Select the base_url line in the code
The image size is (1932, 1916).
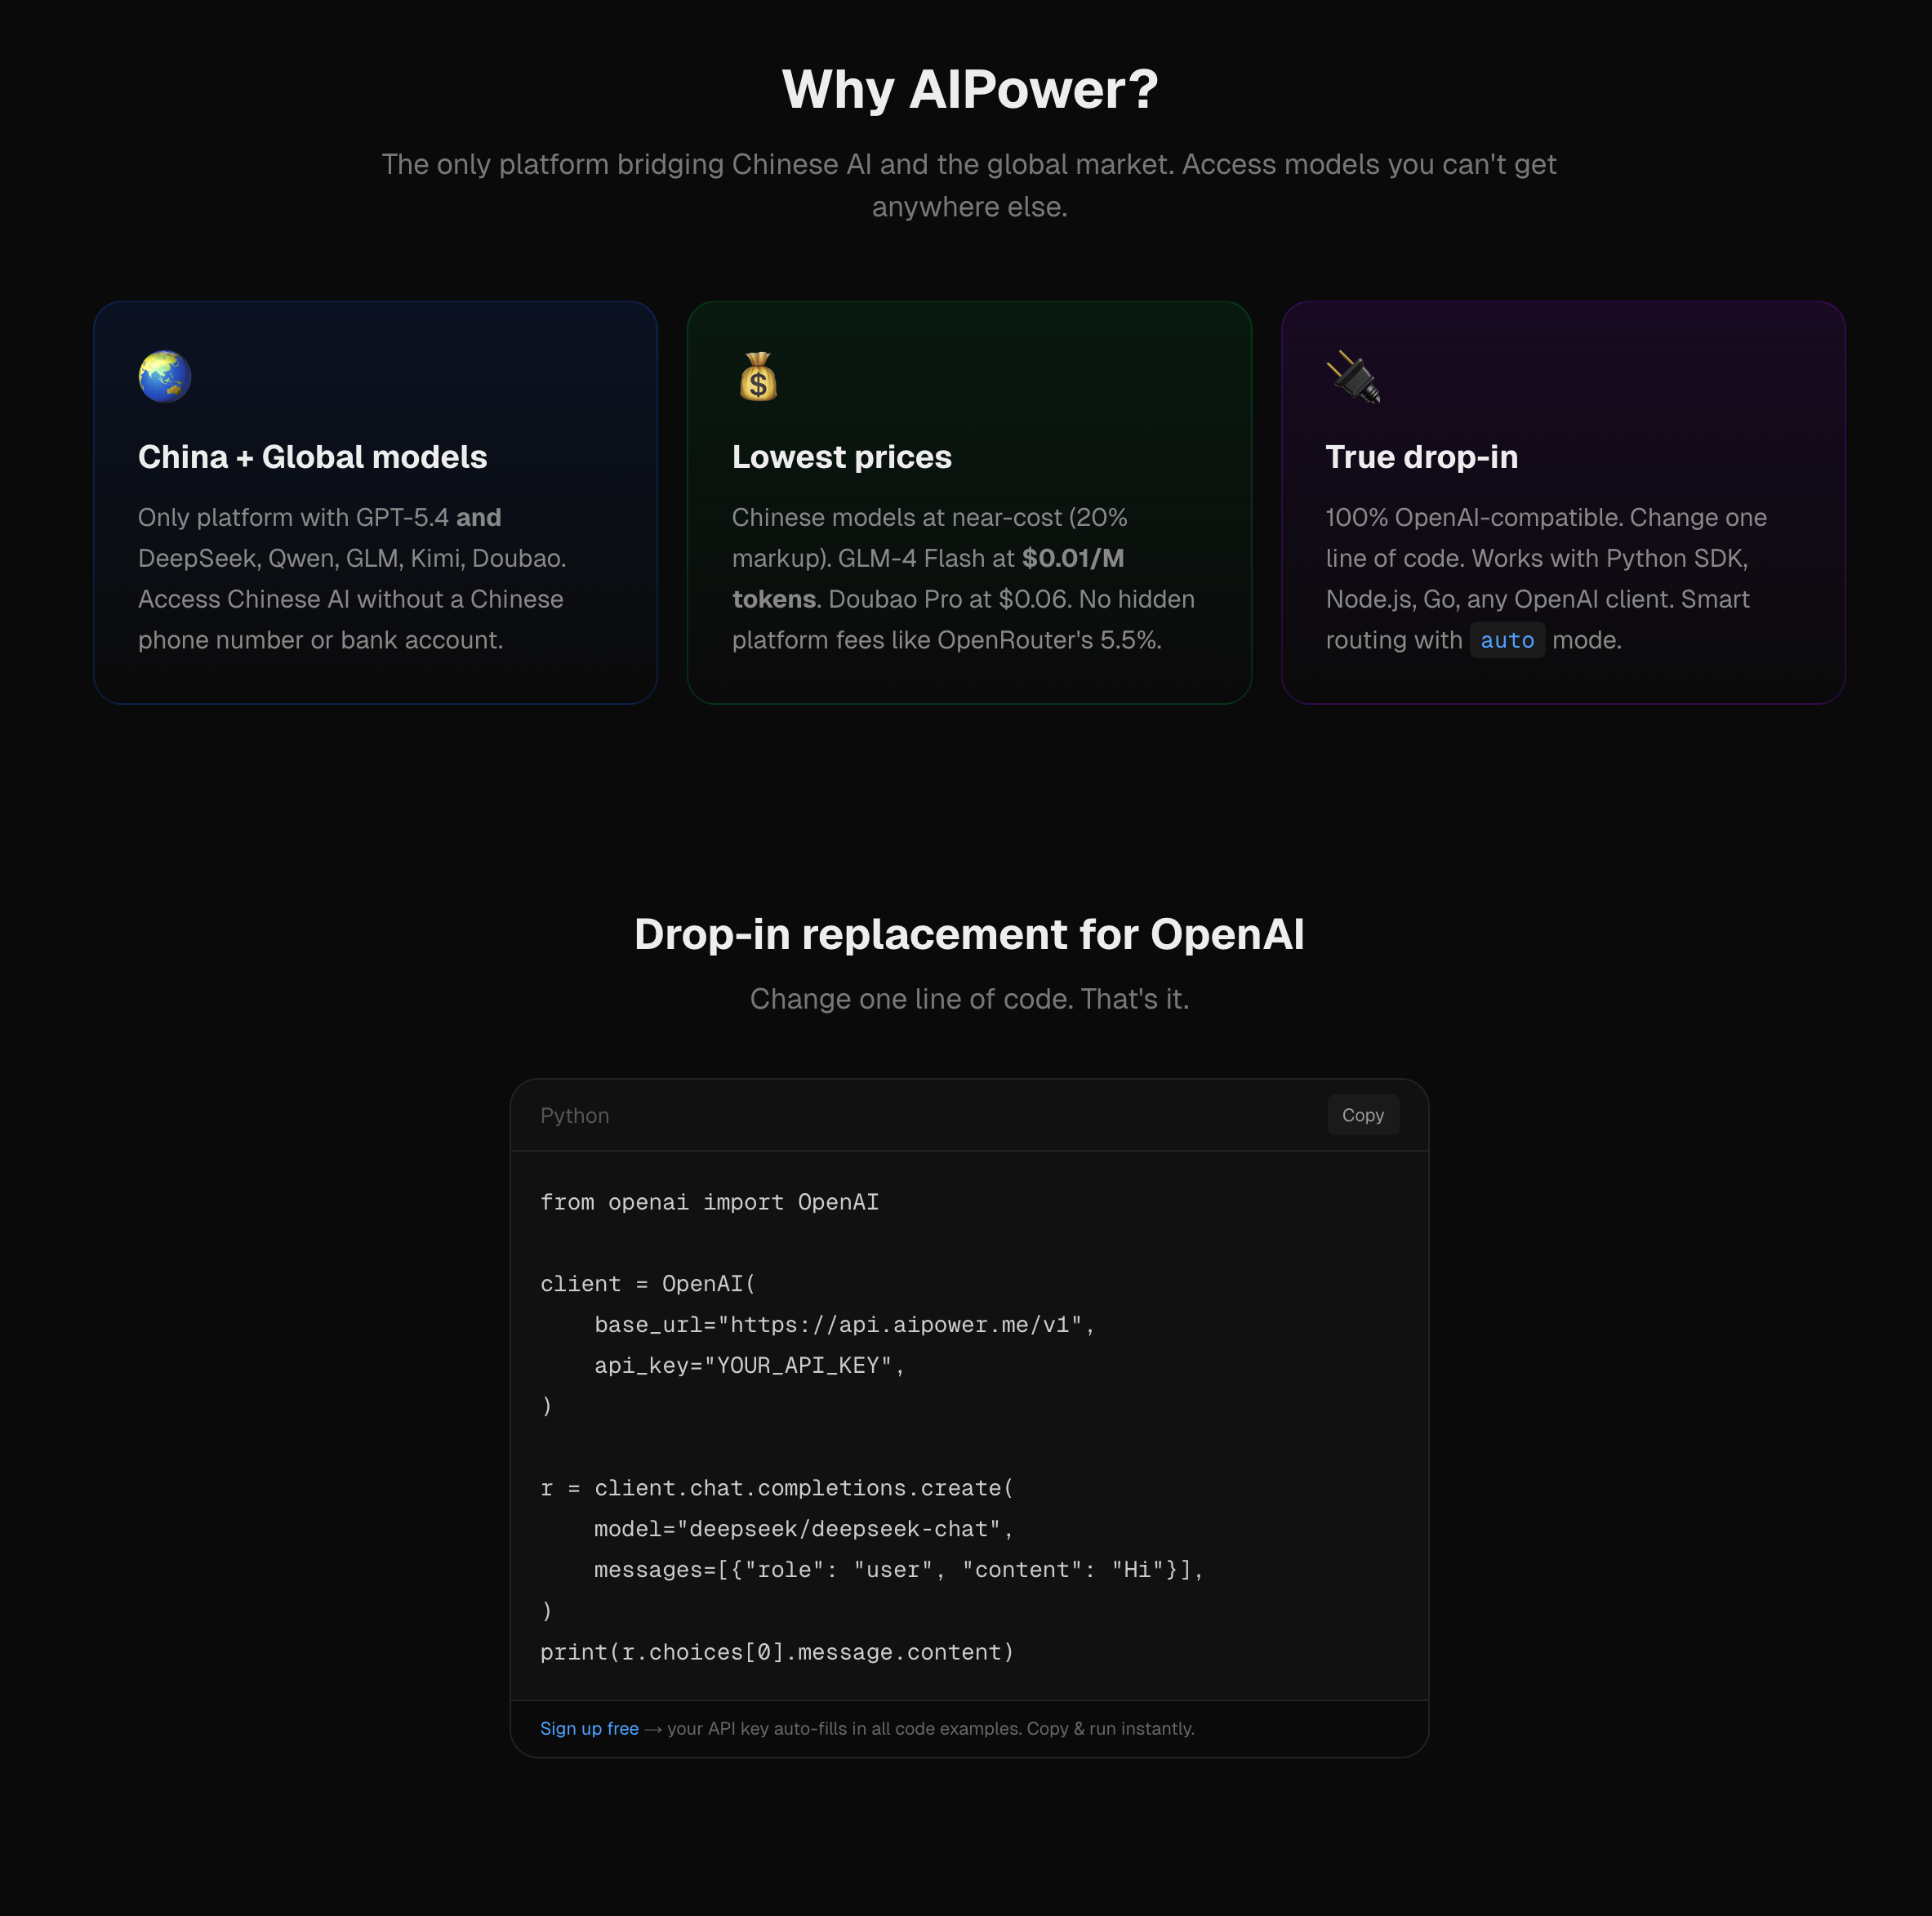843,1324
